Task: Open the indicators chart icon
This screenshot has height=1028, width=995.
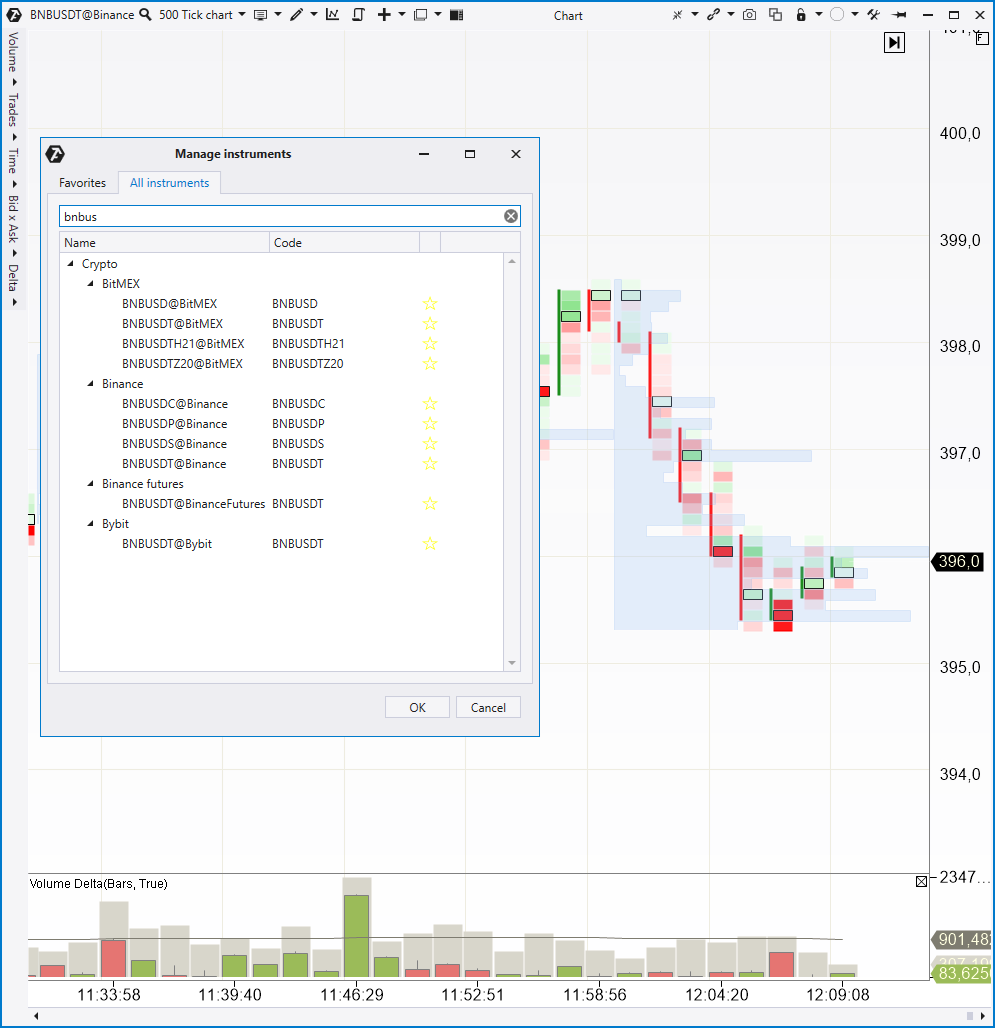Action: coord(332,14)
